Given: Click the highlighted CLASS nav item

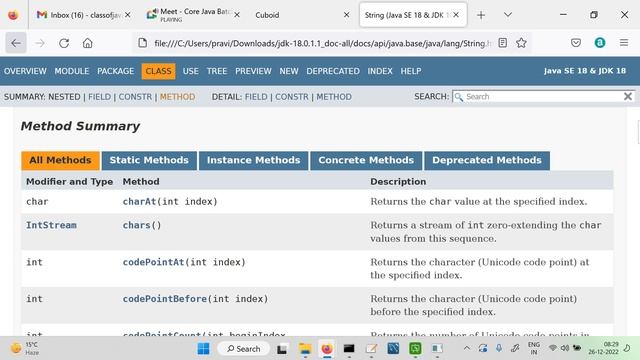Looking at the screenshot, I should (x=158, y=71).
